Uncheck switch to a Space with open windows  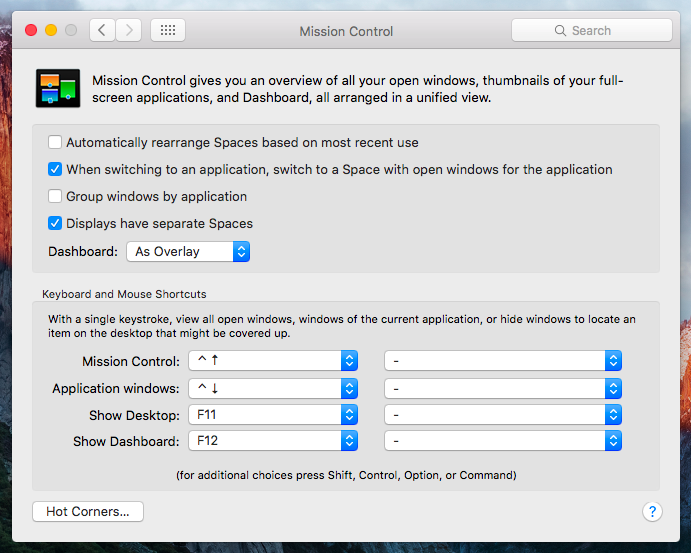point(55,169)
